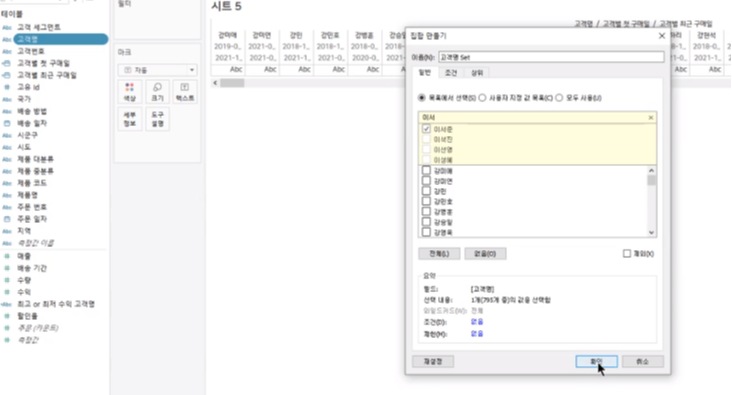Click 없음 (None) button
The image size is (732, 395).
pos(485,254)
